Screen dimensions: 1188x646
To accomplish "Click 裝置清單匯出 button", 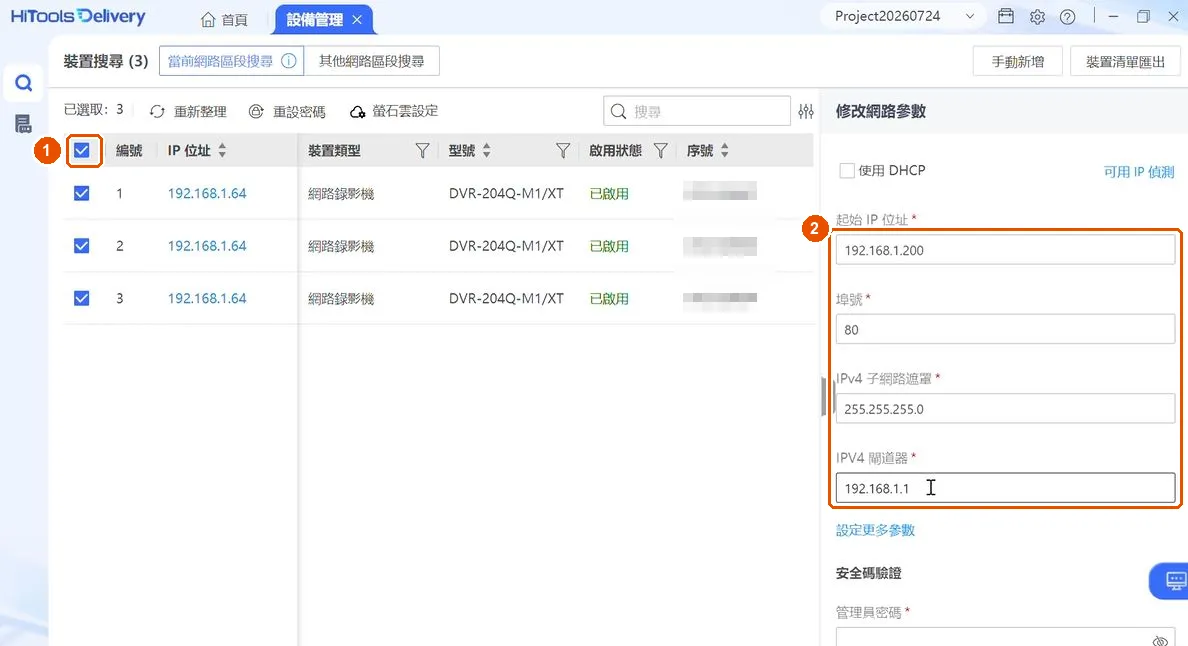I will (1125, 61).
